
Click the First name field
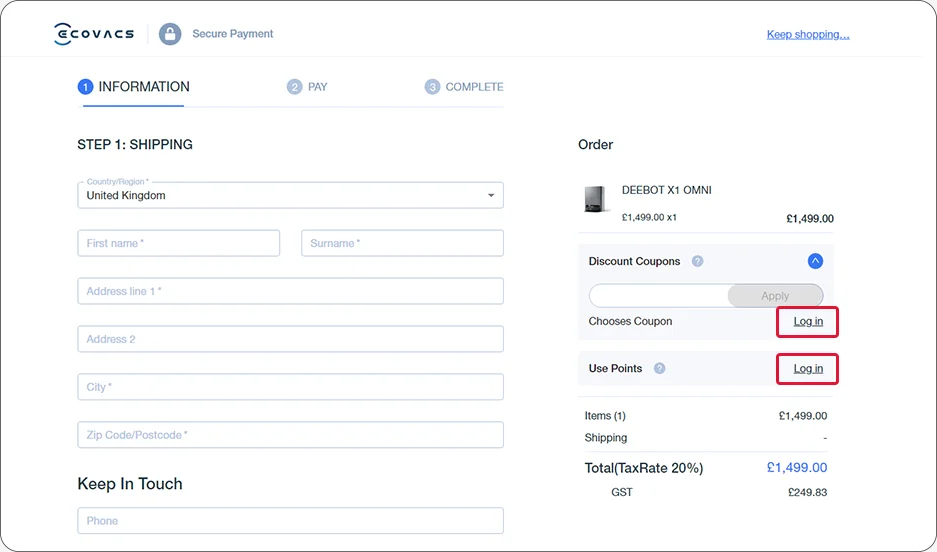[179, 243]
